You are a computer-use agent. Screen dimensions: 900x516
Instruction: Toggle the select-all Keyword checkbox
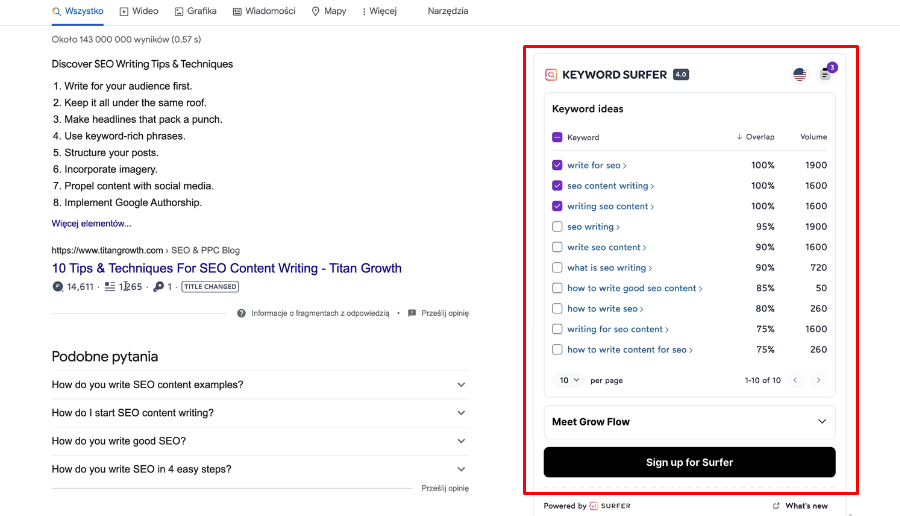[x=557, y=137]
